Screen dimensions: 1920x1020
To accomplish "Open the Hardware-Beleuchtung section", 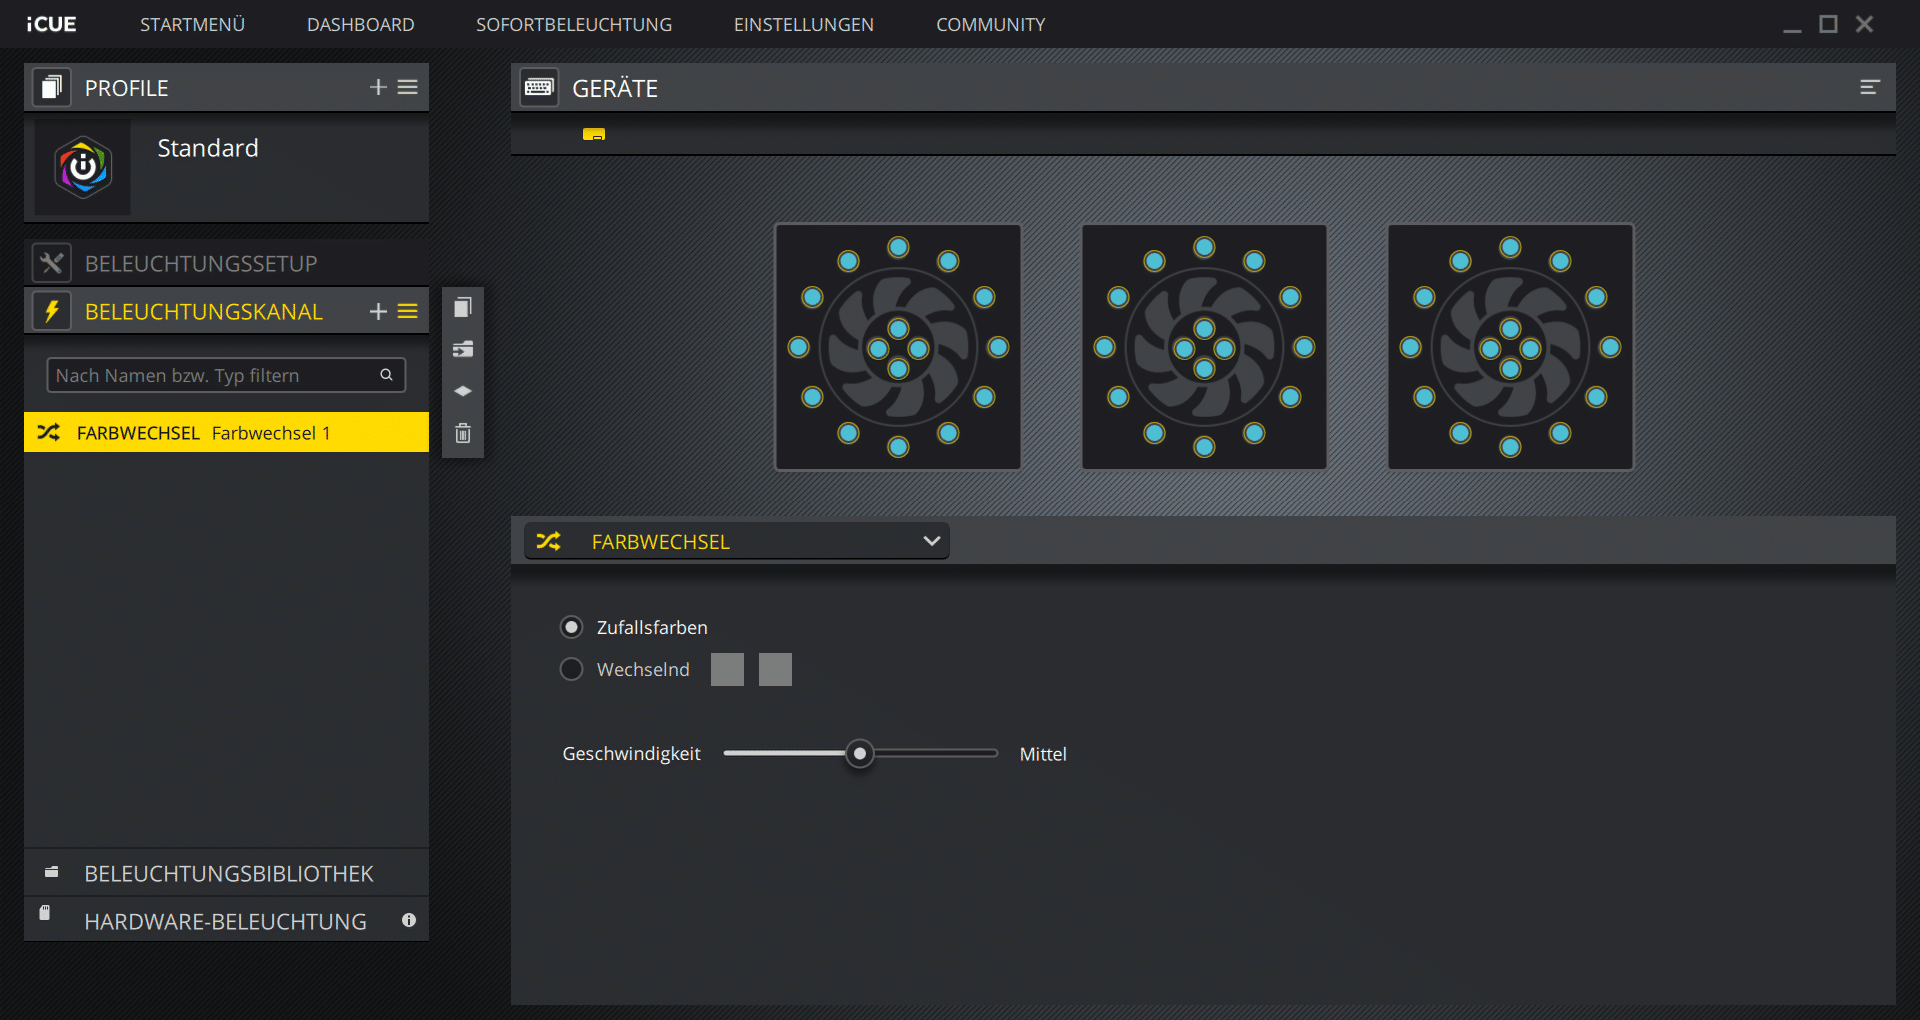I will click(225, 922).
